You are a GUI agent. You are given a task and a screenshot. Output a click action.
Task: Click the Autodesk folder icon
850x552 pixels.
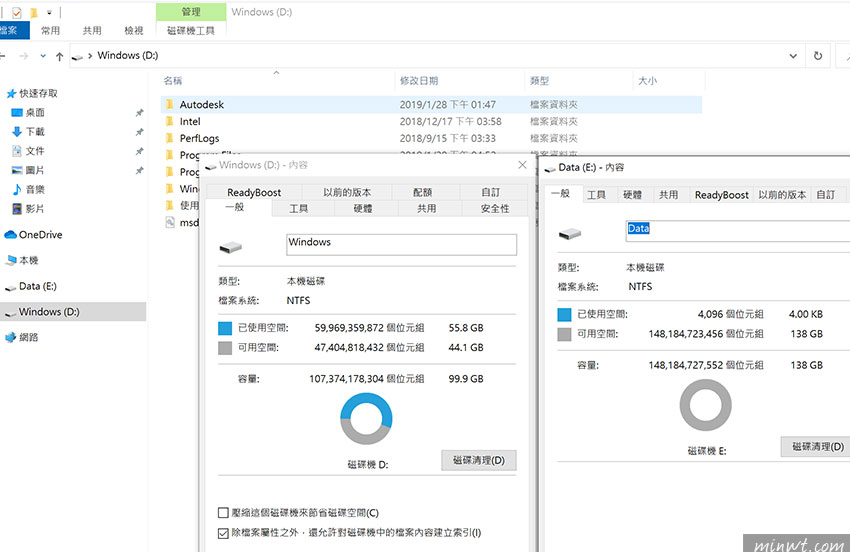170,104
